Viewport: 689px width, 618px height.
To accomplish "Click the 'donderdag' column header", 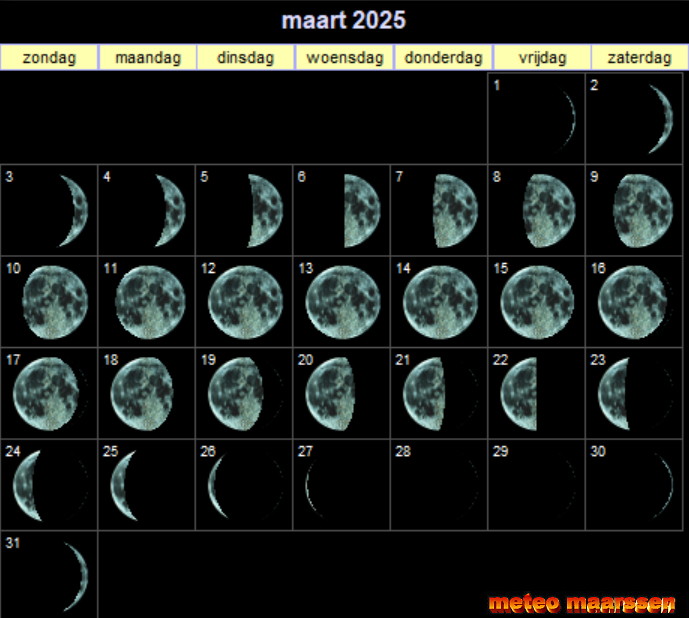I will (x=443, y=57).
